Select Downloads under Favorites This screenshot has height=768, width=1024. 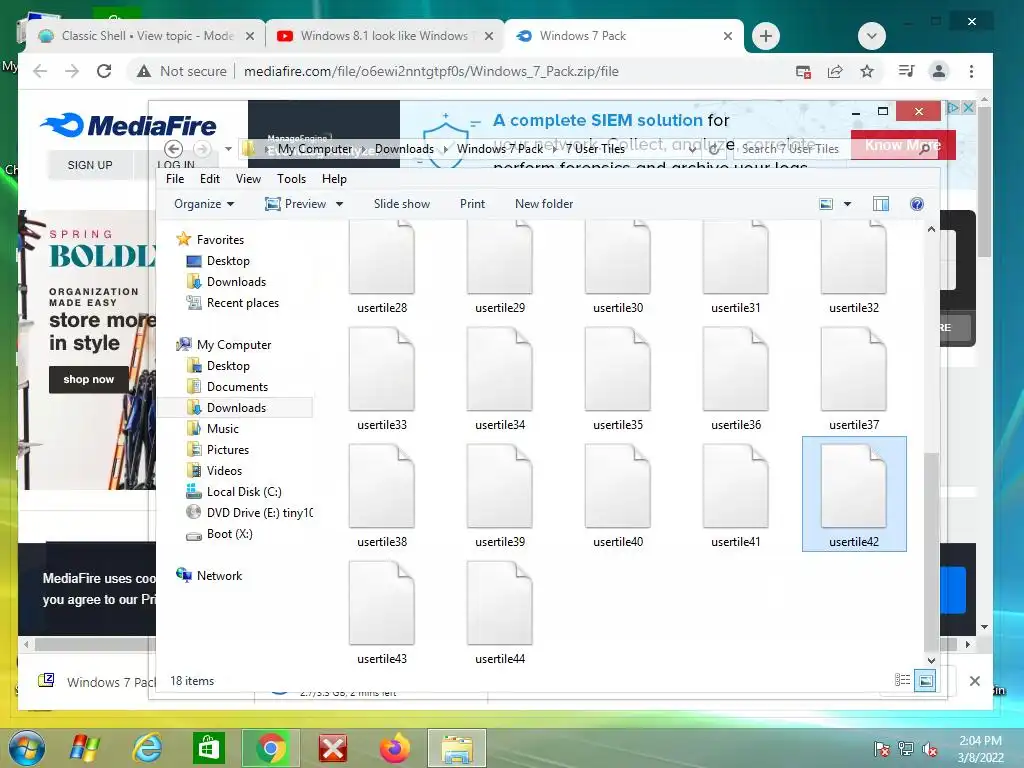point(236,282)
